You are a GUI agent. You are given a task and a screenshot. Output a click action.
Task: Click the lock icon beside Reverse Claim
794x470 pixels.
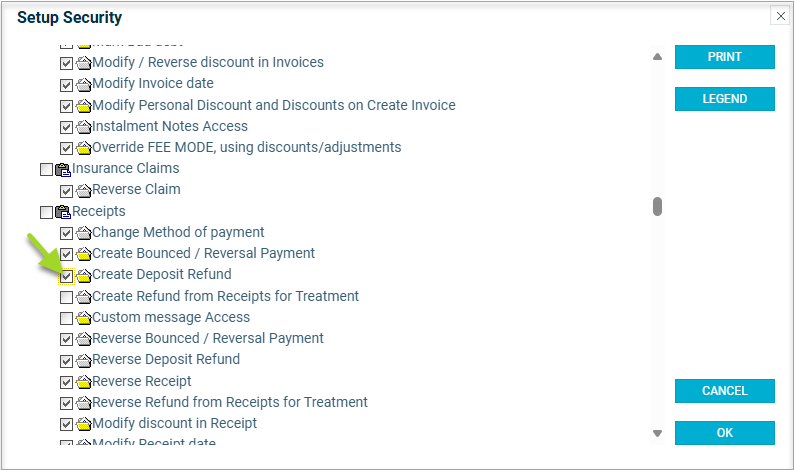point(84,190)
